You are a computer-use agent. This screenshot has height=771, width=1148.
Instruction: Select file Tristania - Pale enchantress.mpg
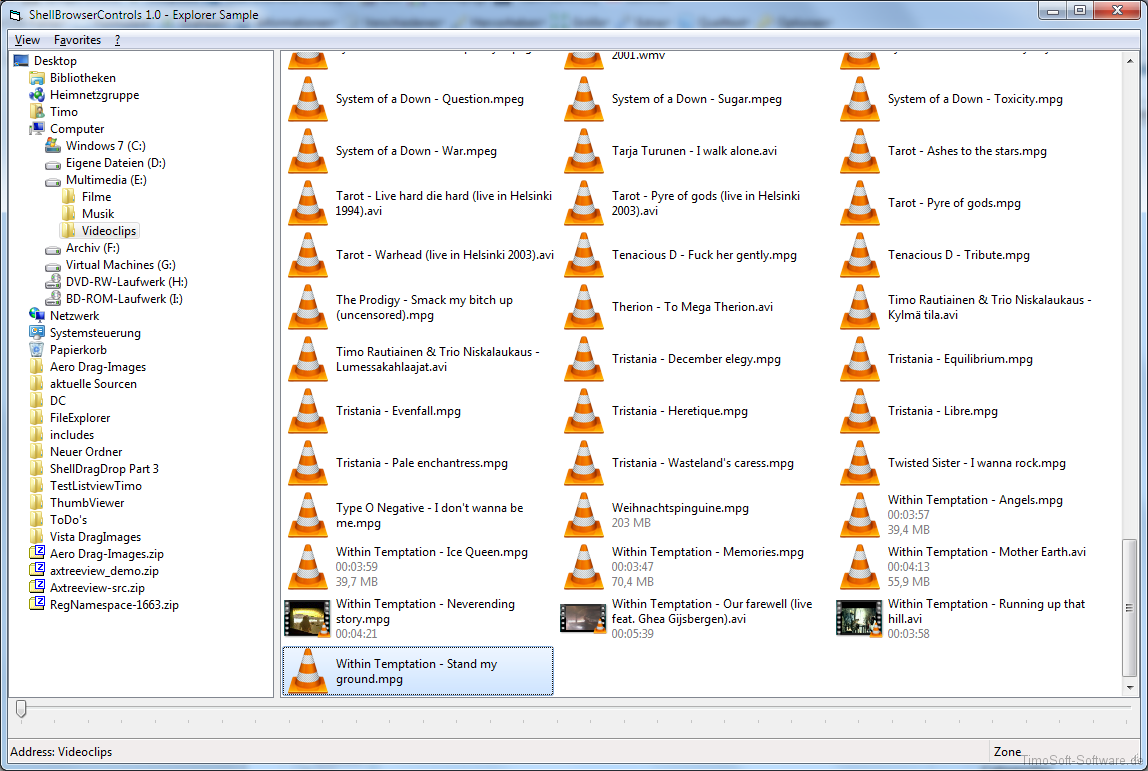coord(422,463)
